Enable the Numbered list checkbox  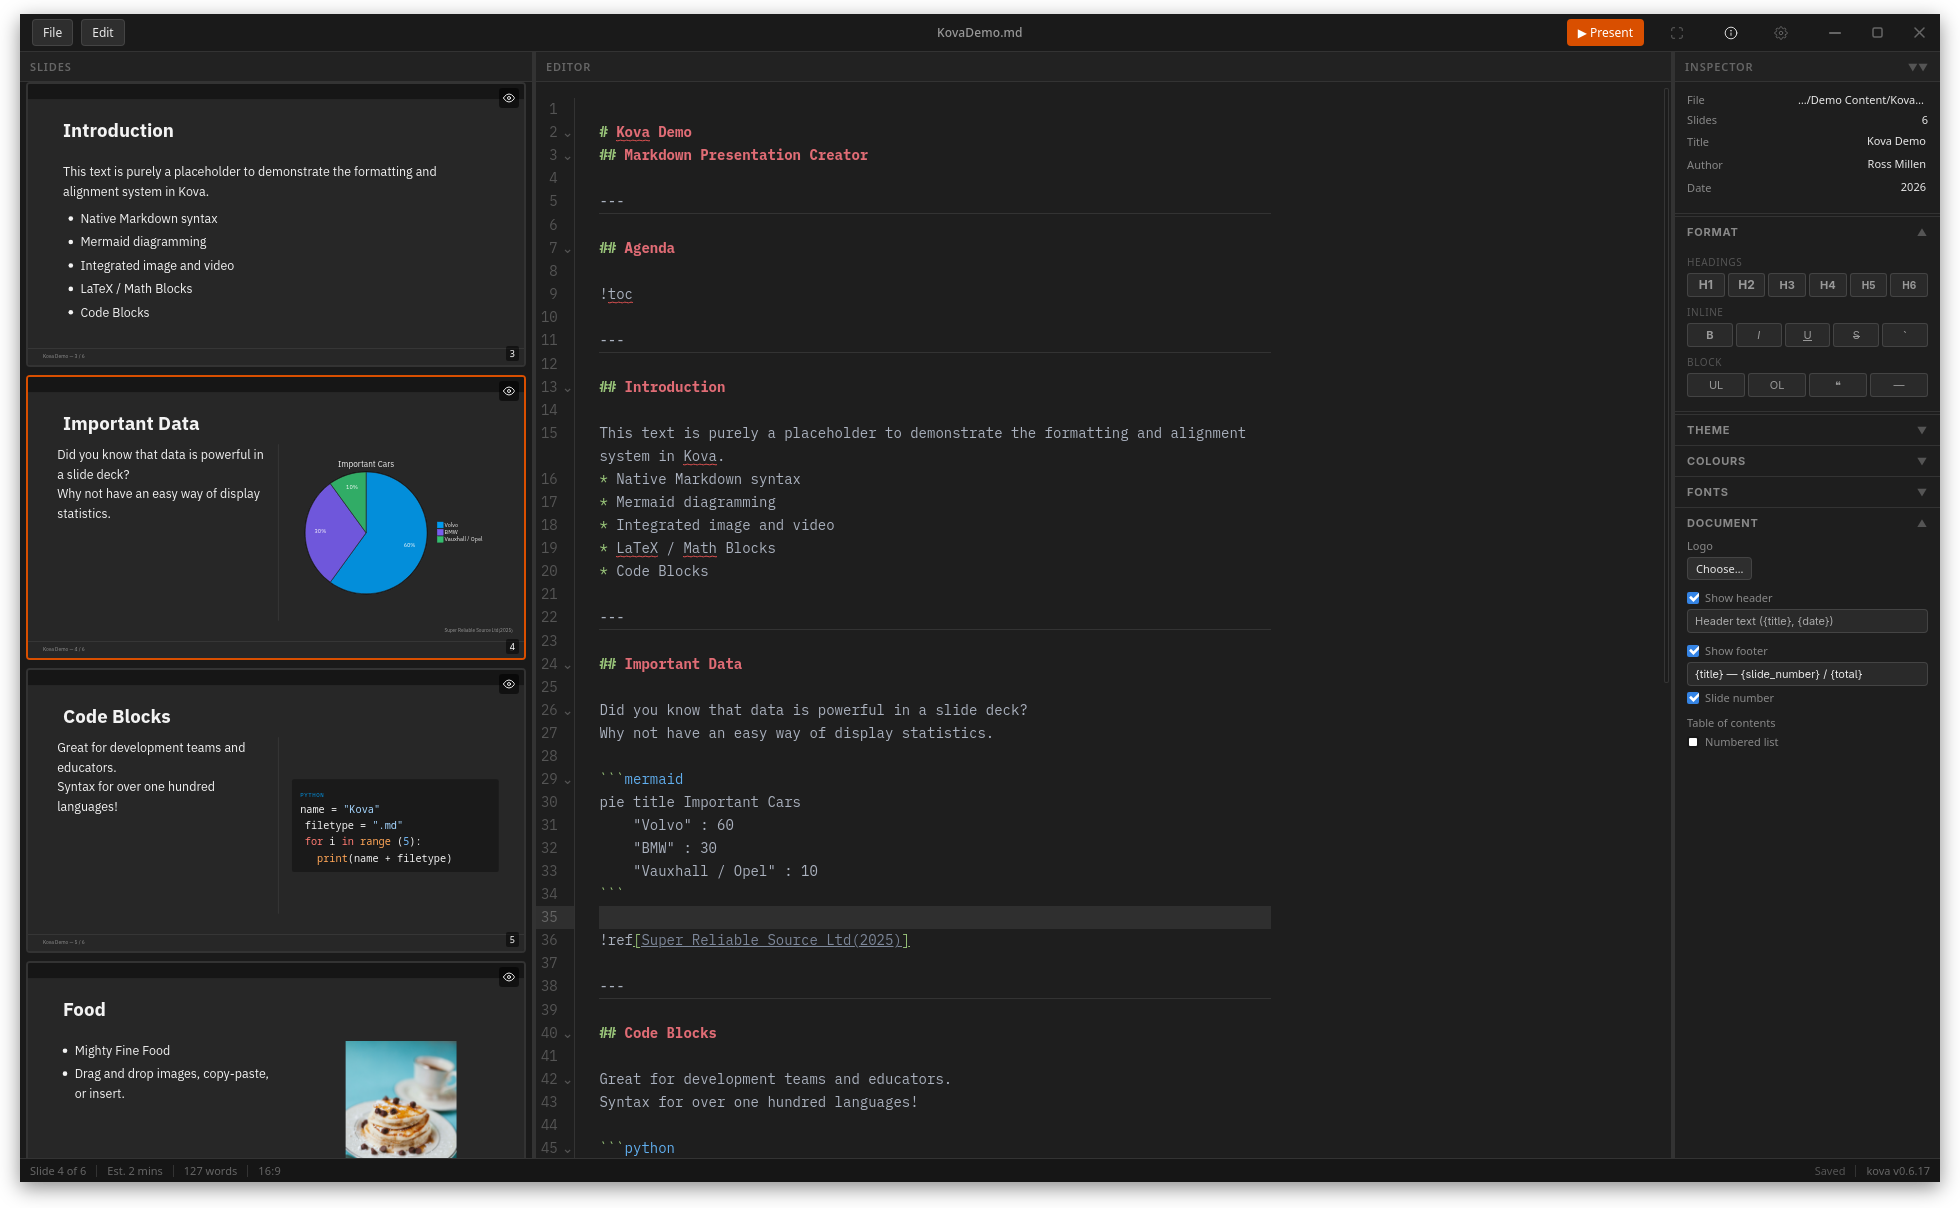pyautogui.click(x=1693, y=742)
